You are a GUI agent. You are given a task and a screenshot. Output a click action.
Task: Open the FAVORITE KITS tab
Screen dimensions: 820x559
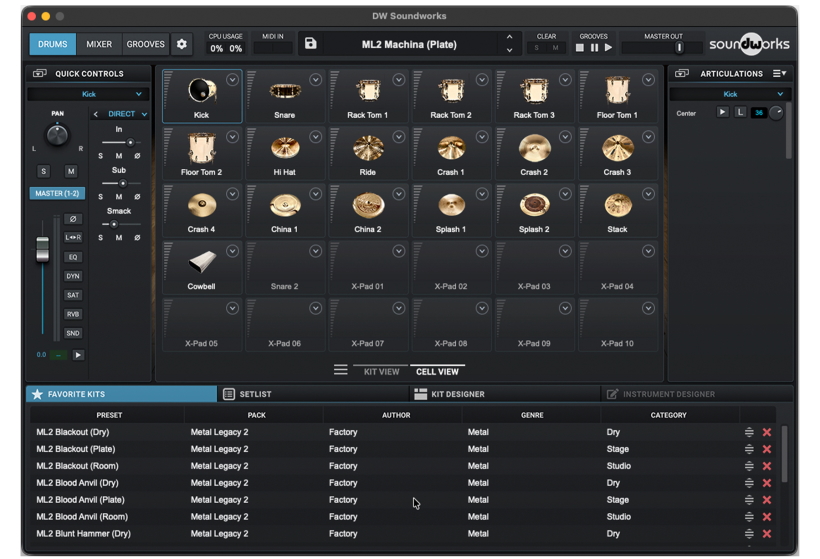click(x=121, y=394)
